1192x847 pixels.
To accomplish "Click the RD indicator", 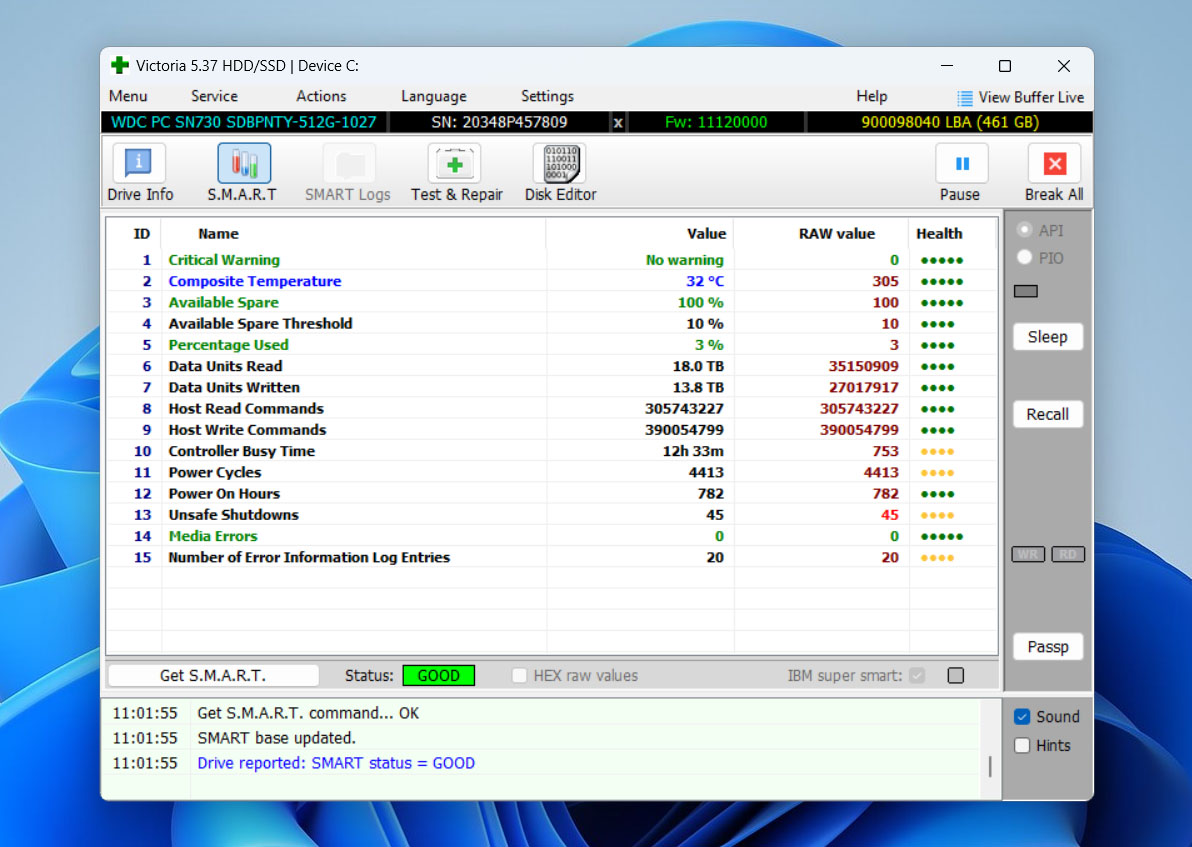I will pyautogui.click(x=1067, y=554).
